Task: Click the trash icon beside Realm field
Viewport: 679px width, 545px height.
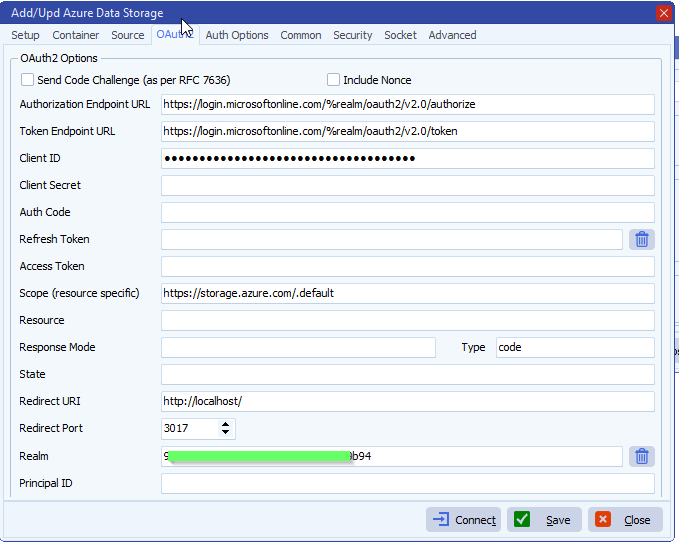Action: click(641, 456)
